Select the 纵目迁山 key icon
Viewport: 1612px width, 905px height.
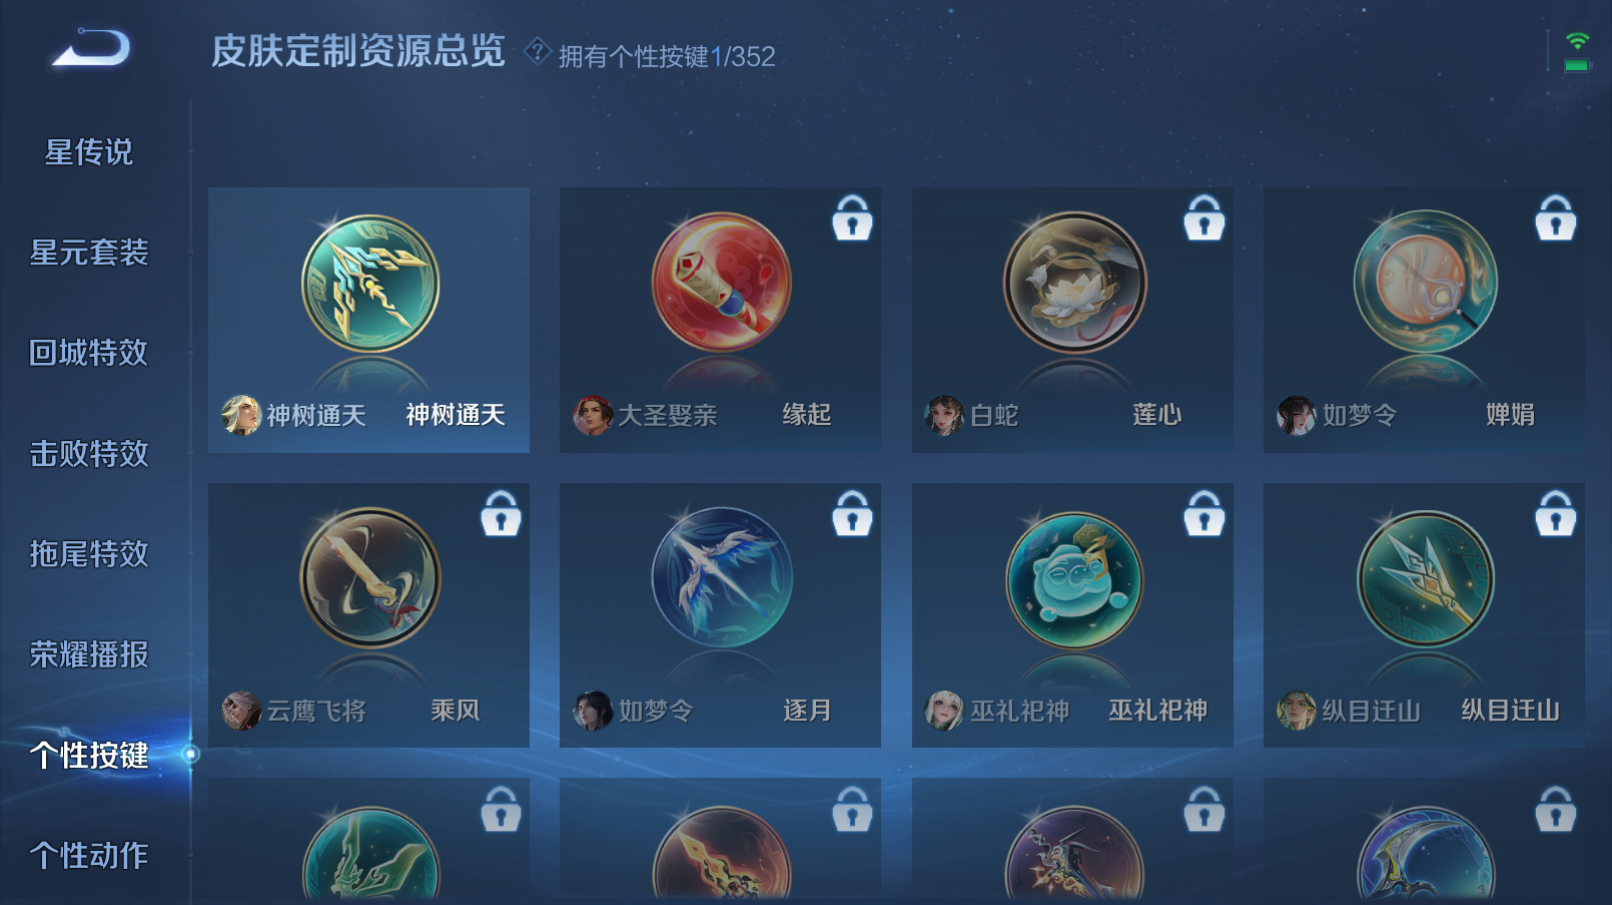(x=1425, y=579)
